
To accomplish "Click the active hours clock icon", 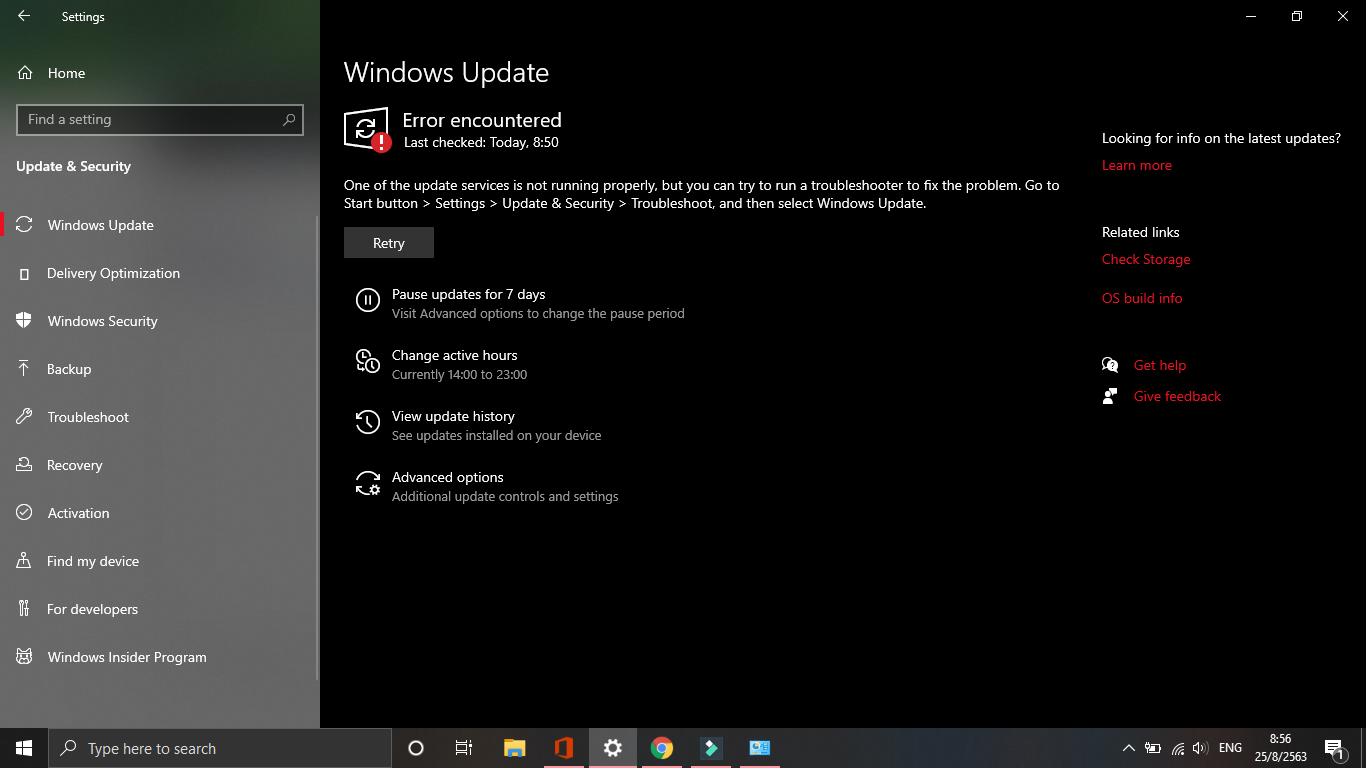I will coord(368,361).
